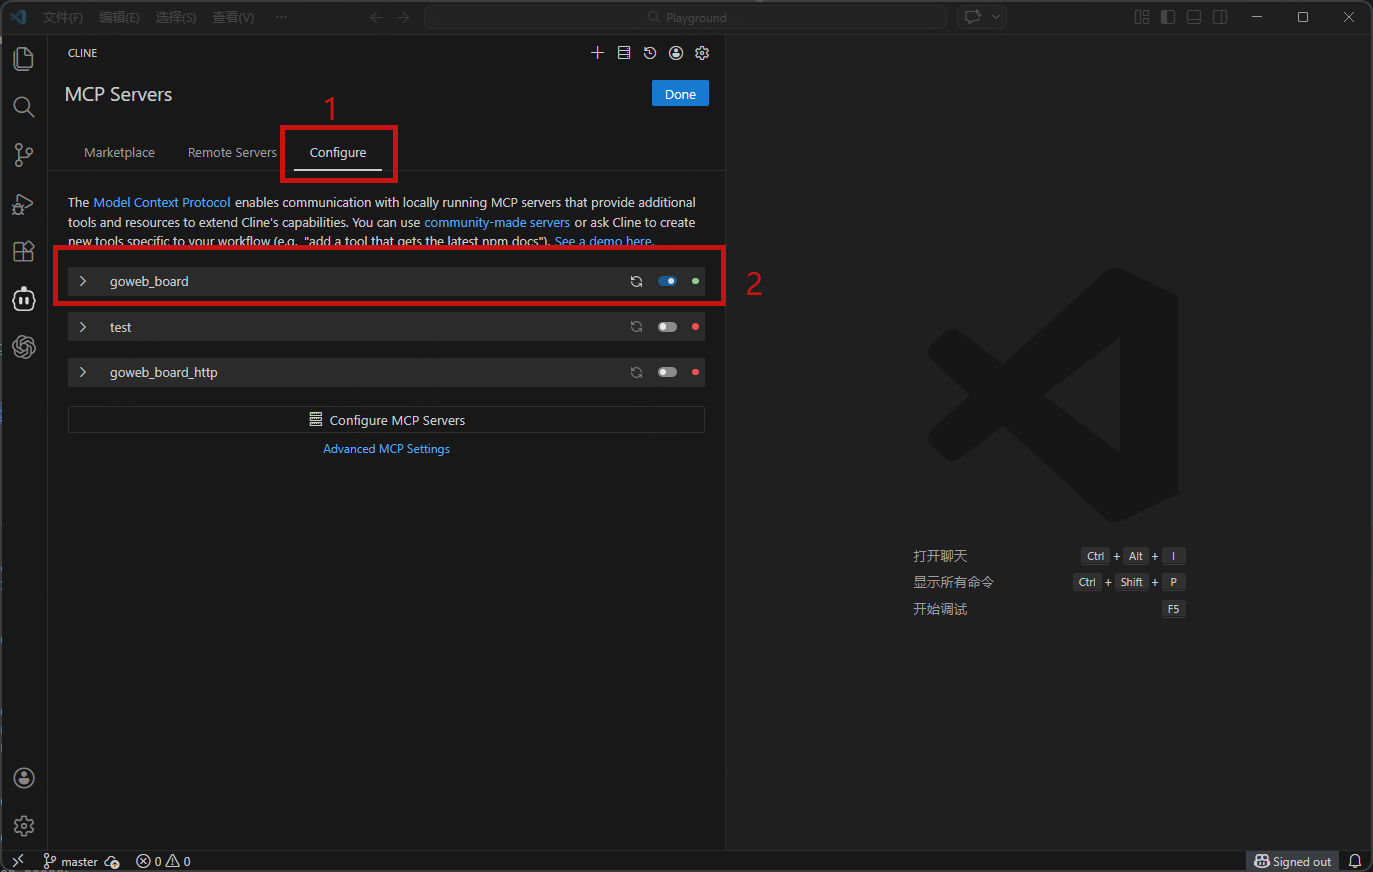1373x872 pixels.
Task: Open the Accounts icon in activity bar
Action: coord(24,778)
